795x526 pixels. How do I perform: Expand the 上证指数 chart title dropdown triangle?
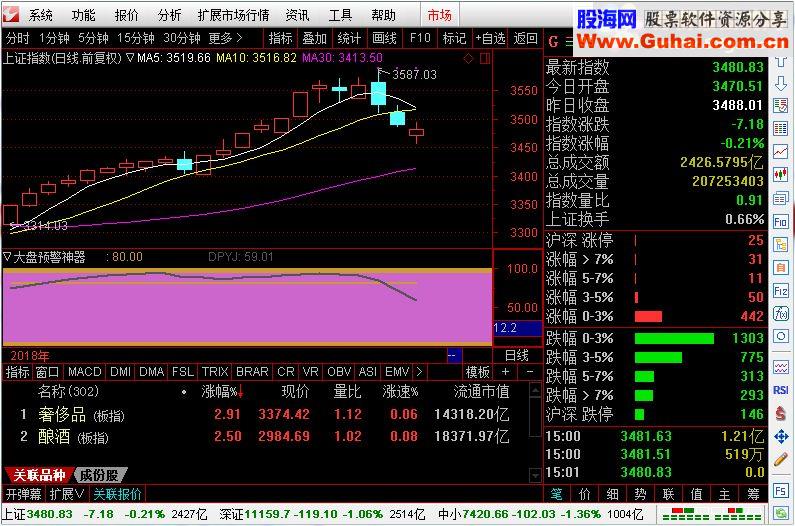(130, 58)
